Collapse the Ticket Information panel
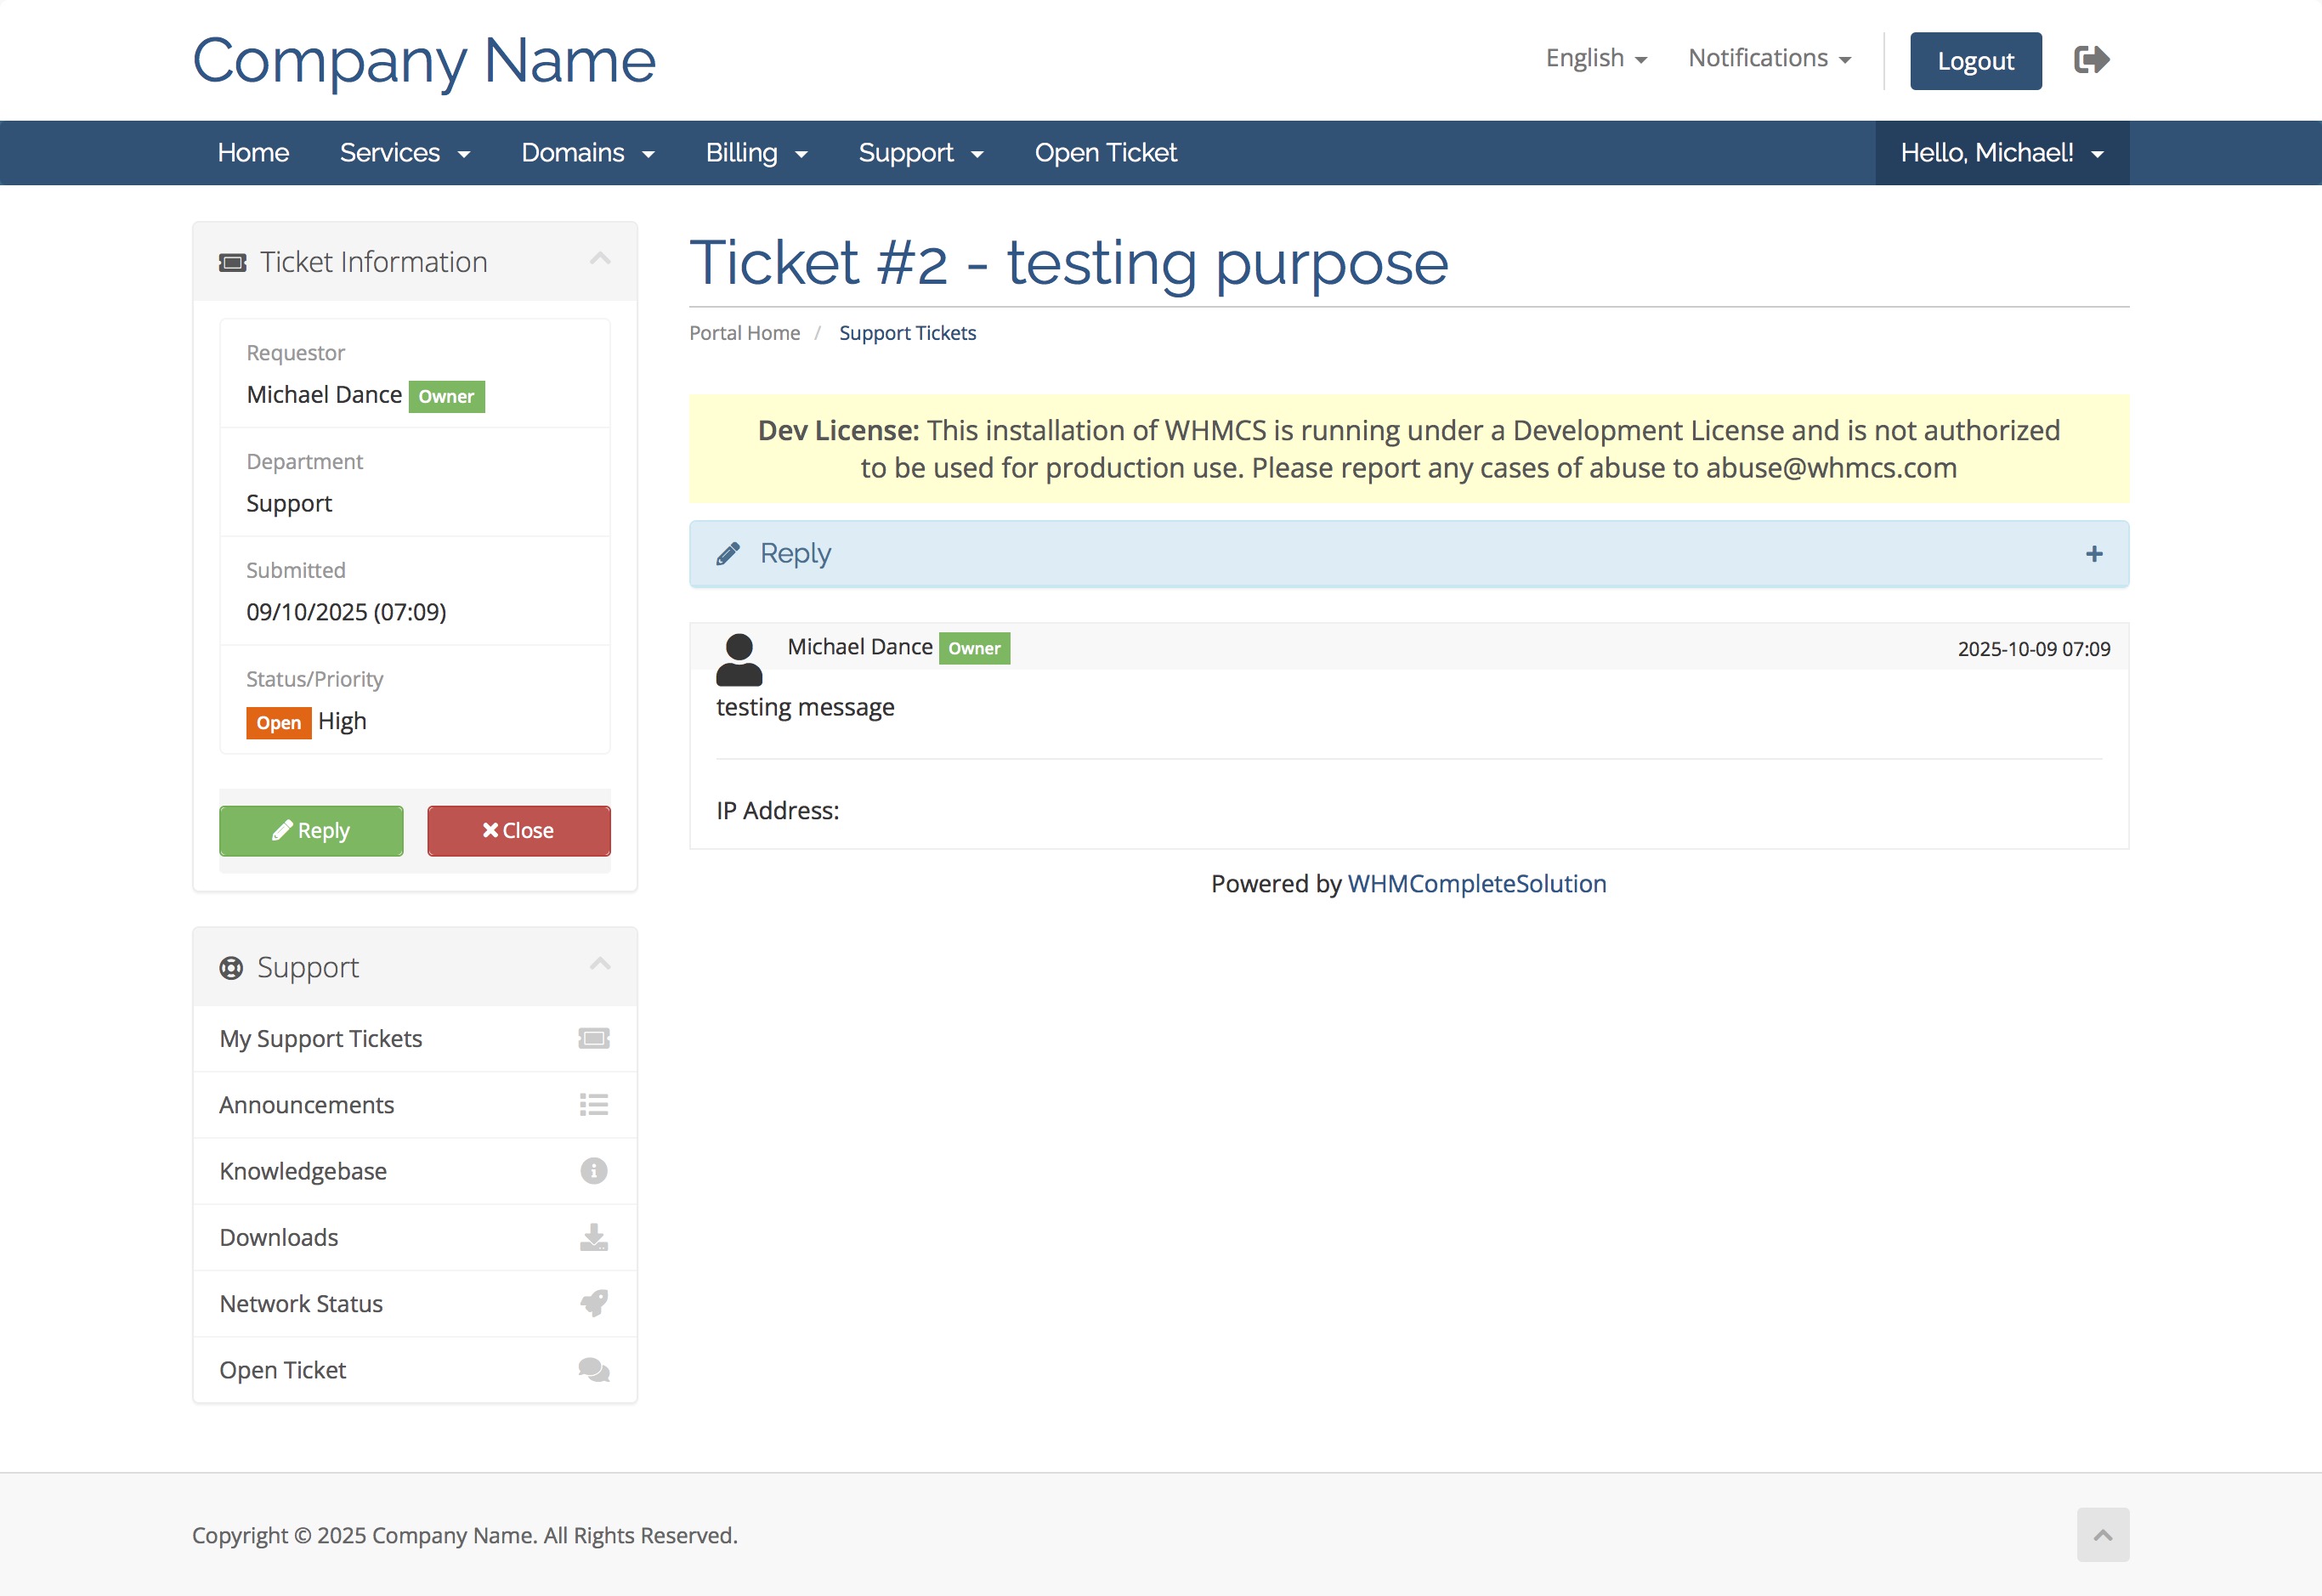The image size is (2322, 1596). (x=599, y=259)
